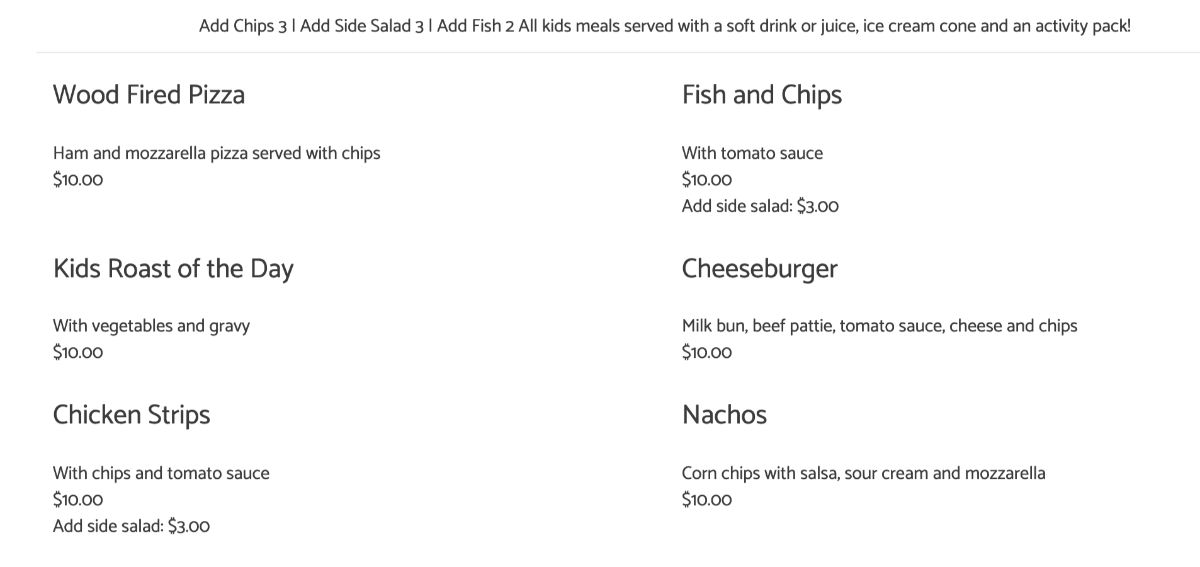Click 'Add side salad: $3.00' under Fish and Chips
The width and height of the screenshot is (1200, 567).
pos(760,206)
